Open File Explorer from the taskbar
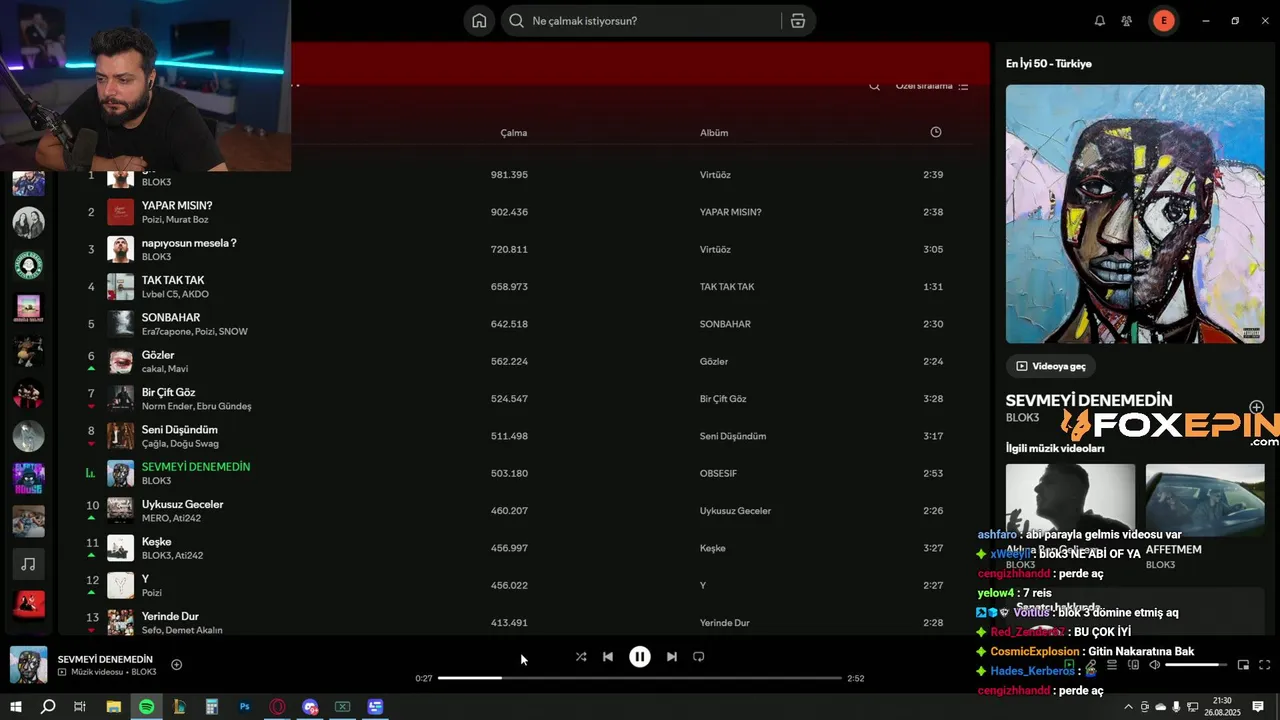The image size is (1280, 720). pyautogui.click(x=113, y=707)
